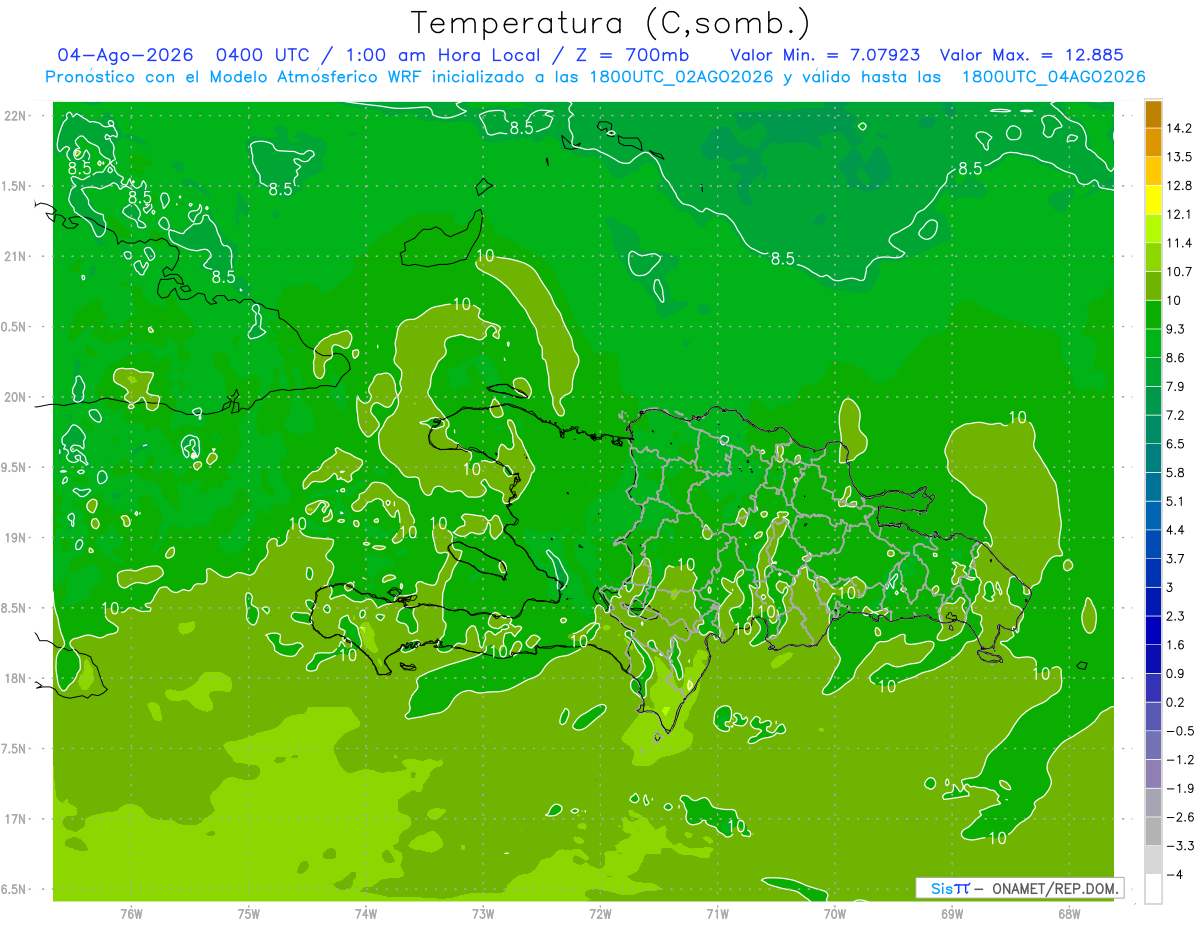This screenshot has height=927, width=1200.
Task: Click the 19N latitude axis label
Action: [17, 538]
